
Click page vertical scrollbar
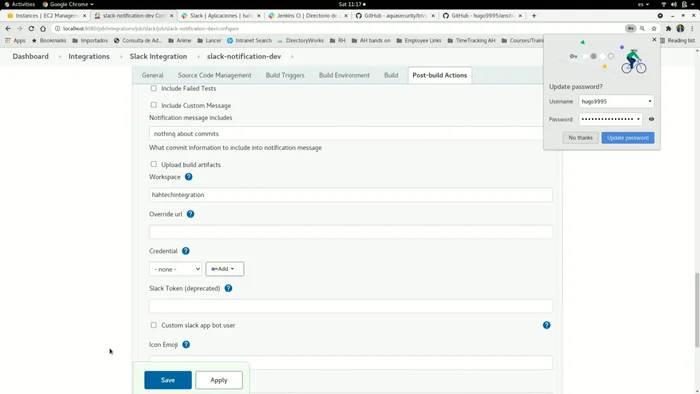[x=697, y=310]
